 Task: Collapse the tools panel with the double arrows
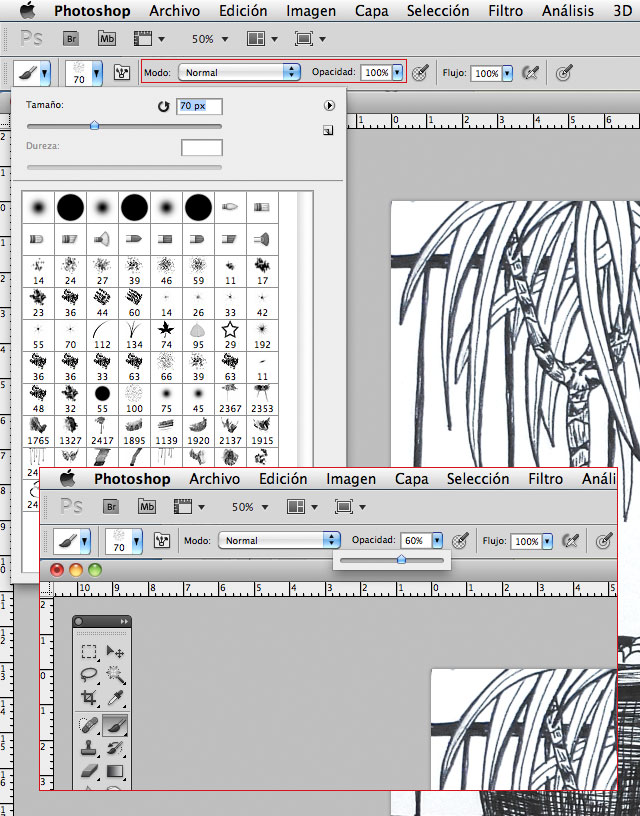pos(124,621)
